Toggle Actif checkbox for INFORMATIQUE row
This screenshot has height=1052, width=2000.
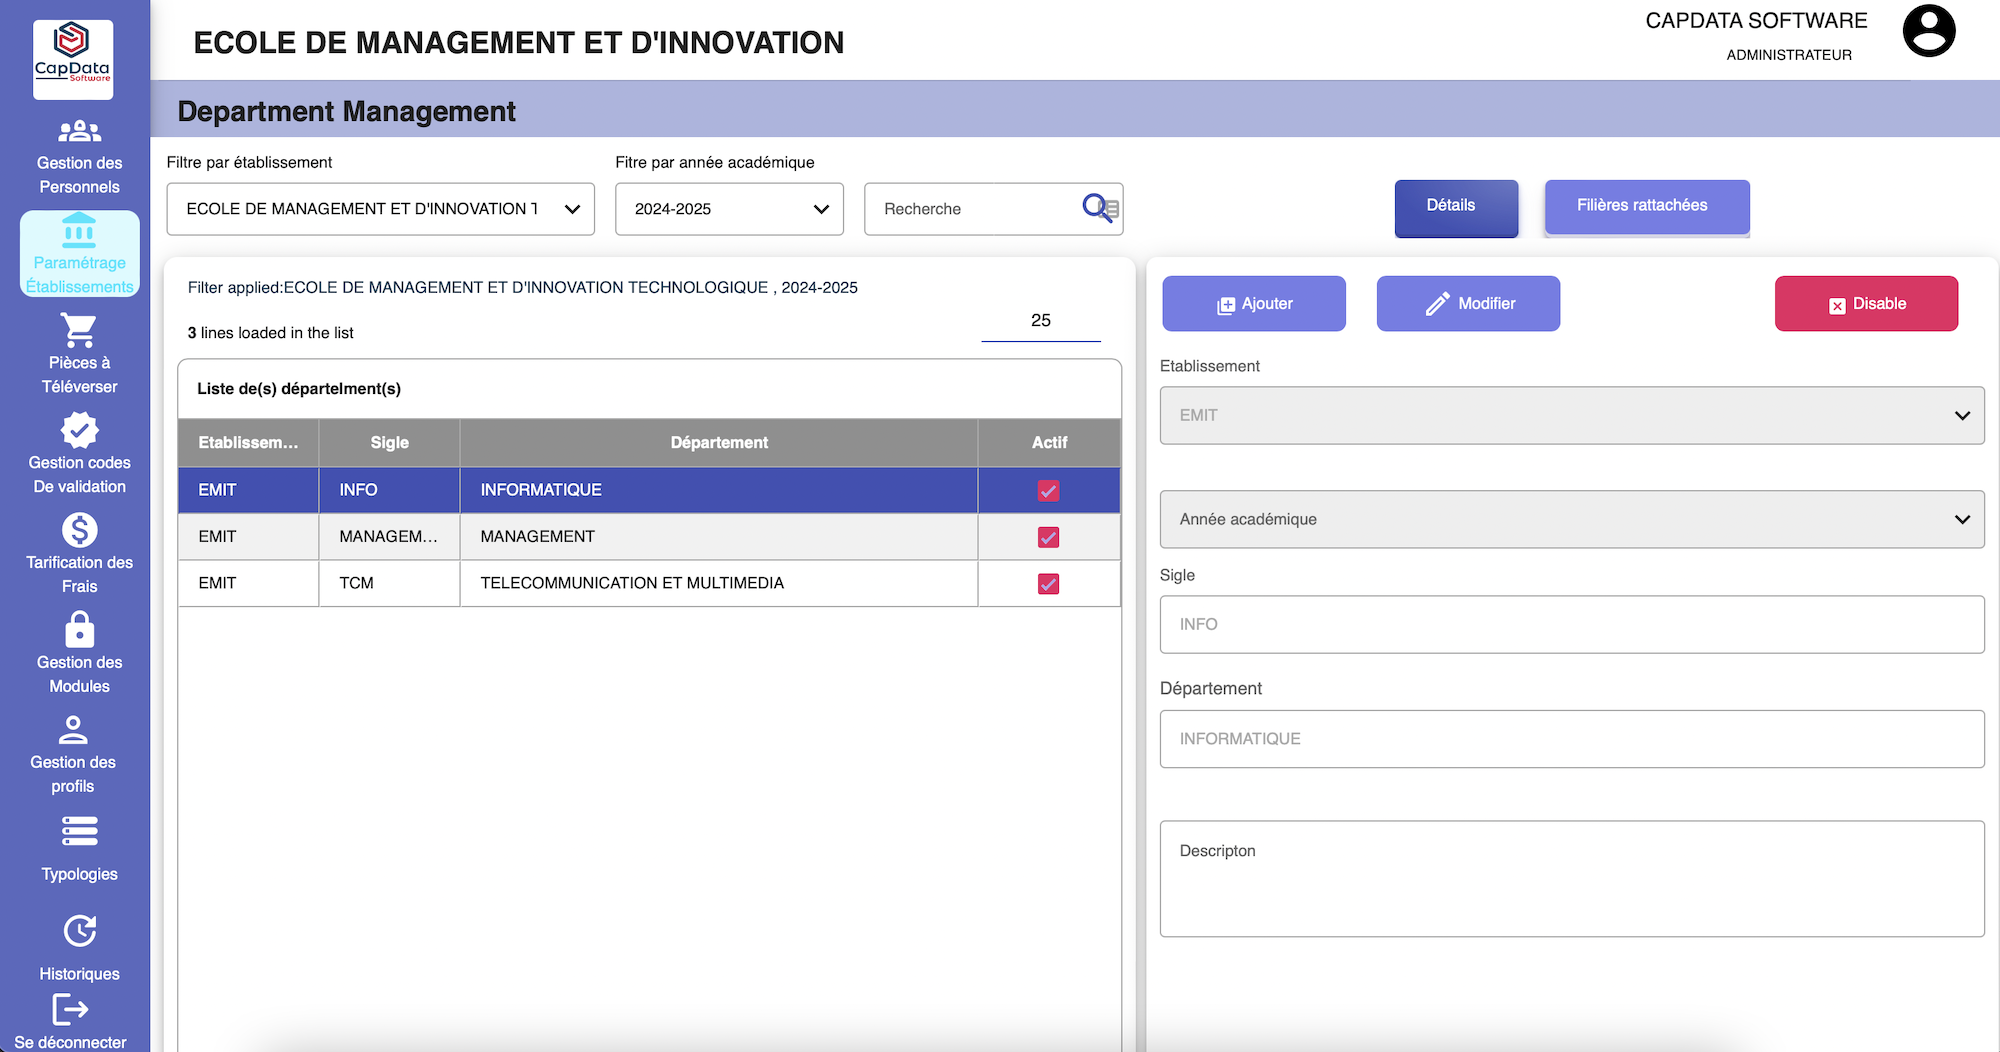tap(1048, 491)
